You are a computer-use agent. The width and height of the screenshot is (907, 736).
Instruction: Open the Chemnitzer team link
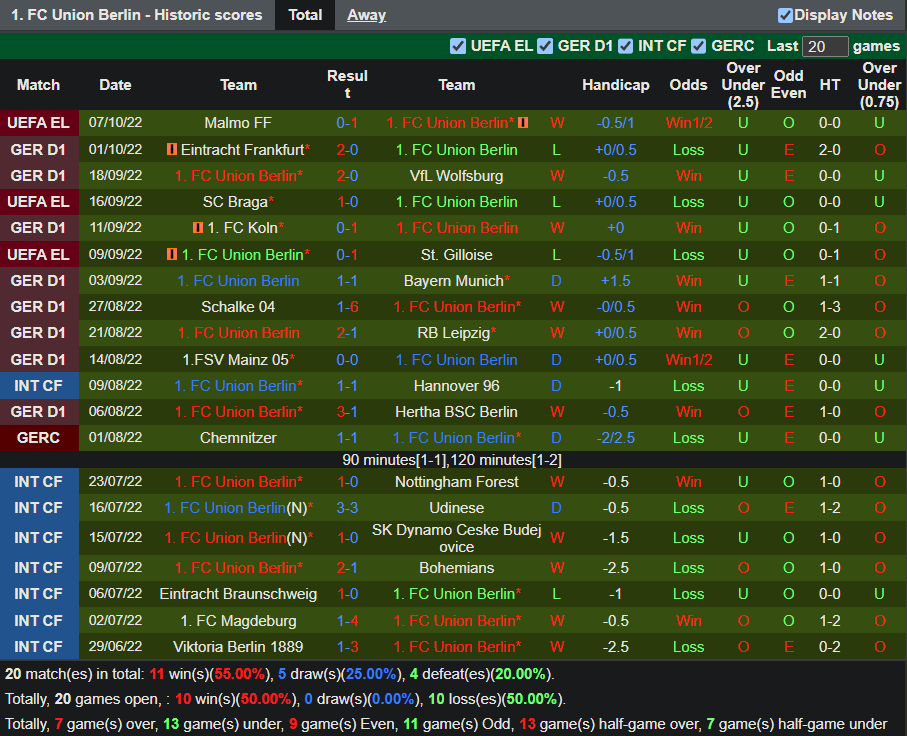(x=238, y=438)
